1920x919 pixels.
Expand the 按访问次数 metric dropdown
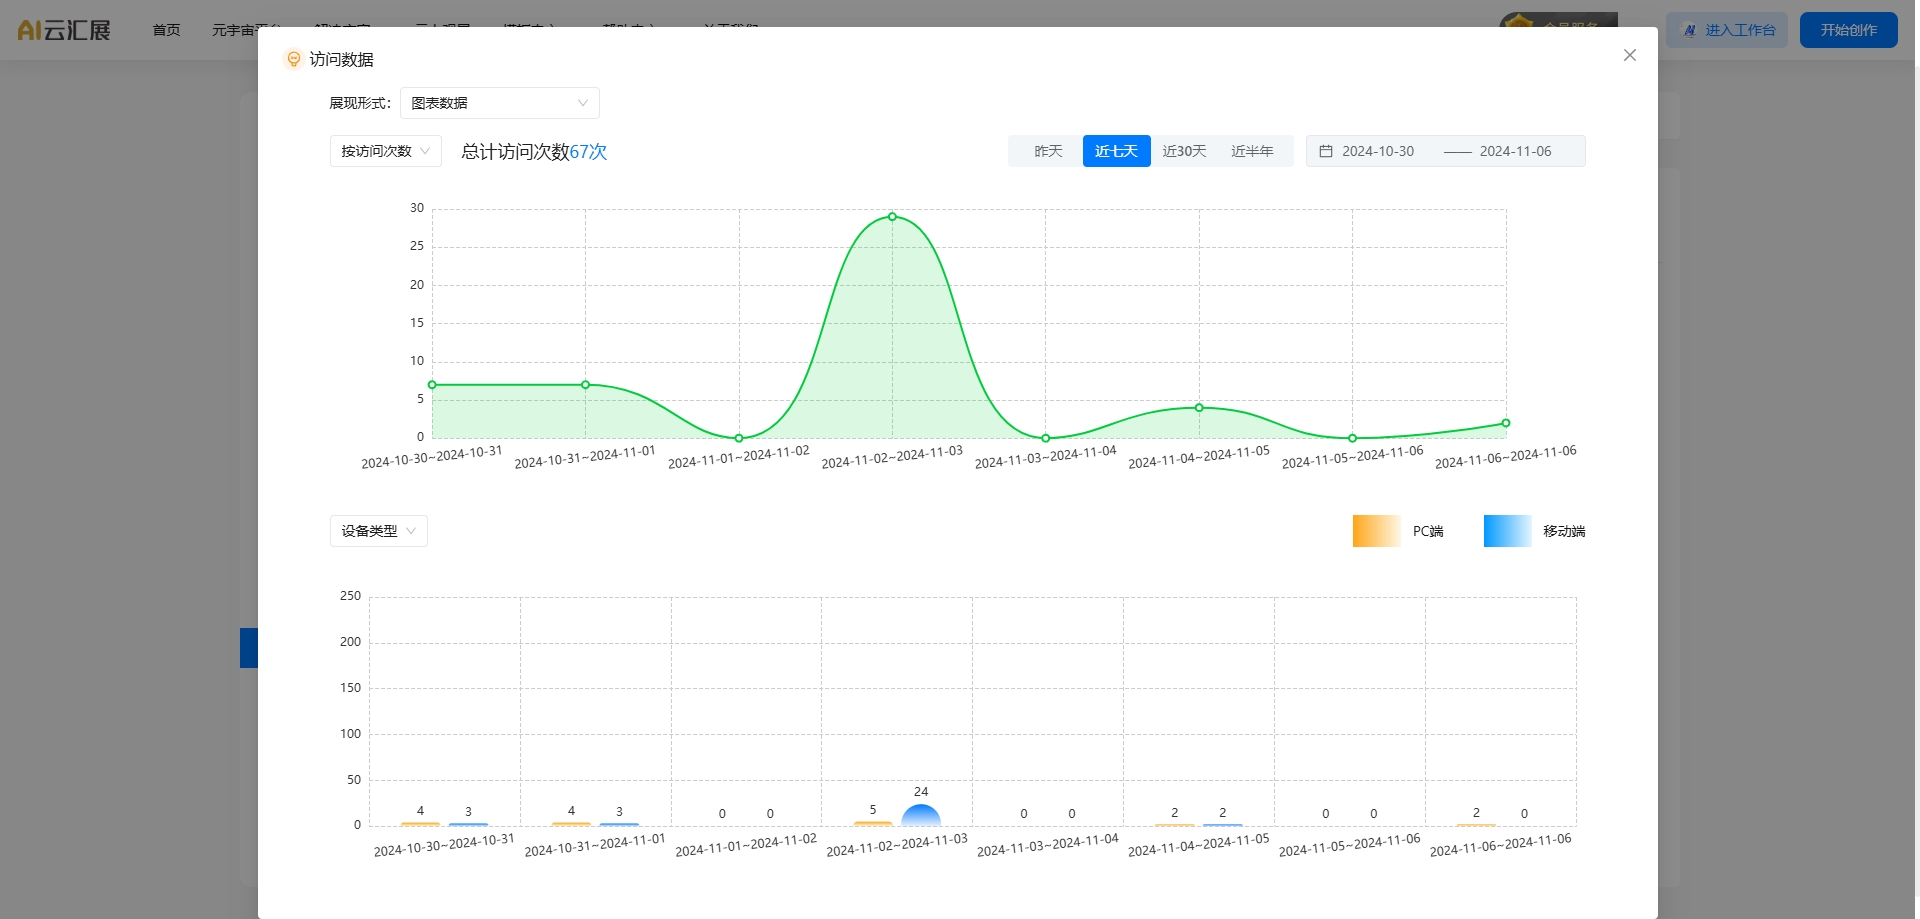(x=385, y=151)
